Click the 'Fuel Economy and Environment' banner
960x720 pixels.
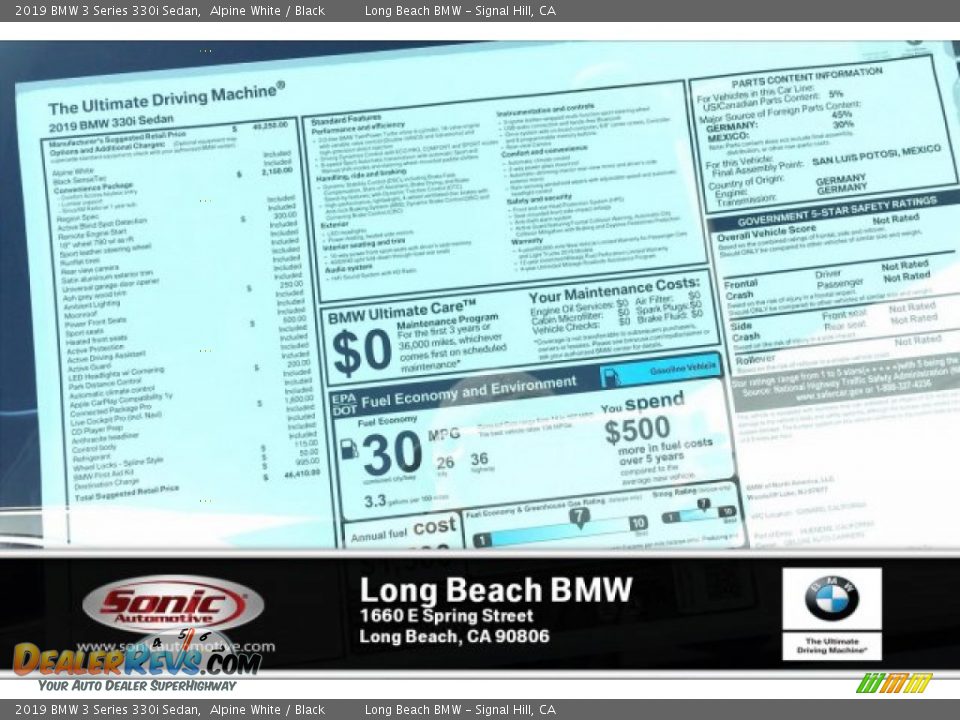click(468, 392)
